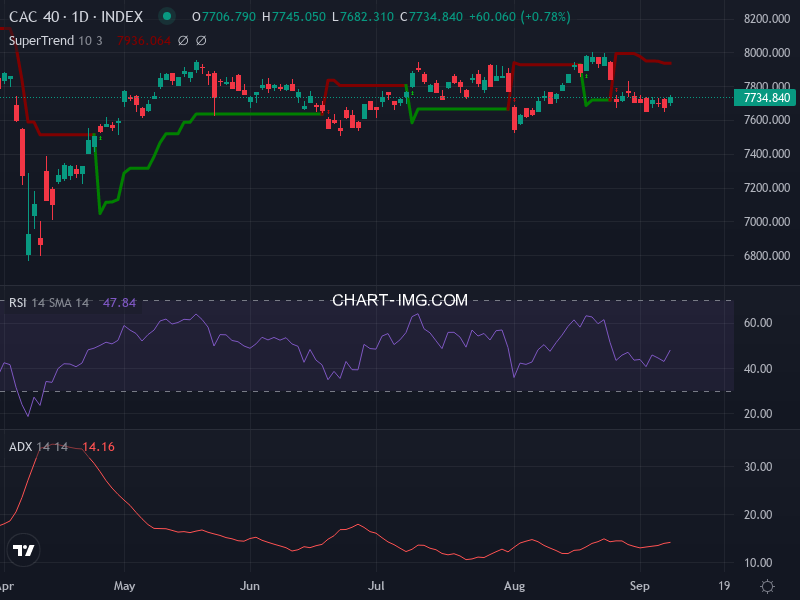The image size is (800, 600).
Task: Click the 7200.000 price scale label
Action: pos(767,188)
